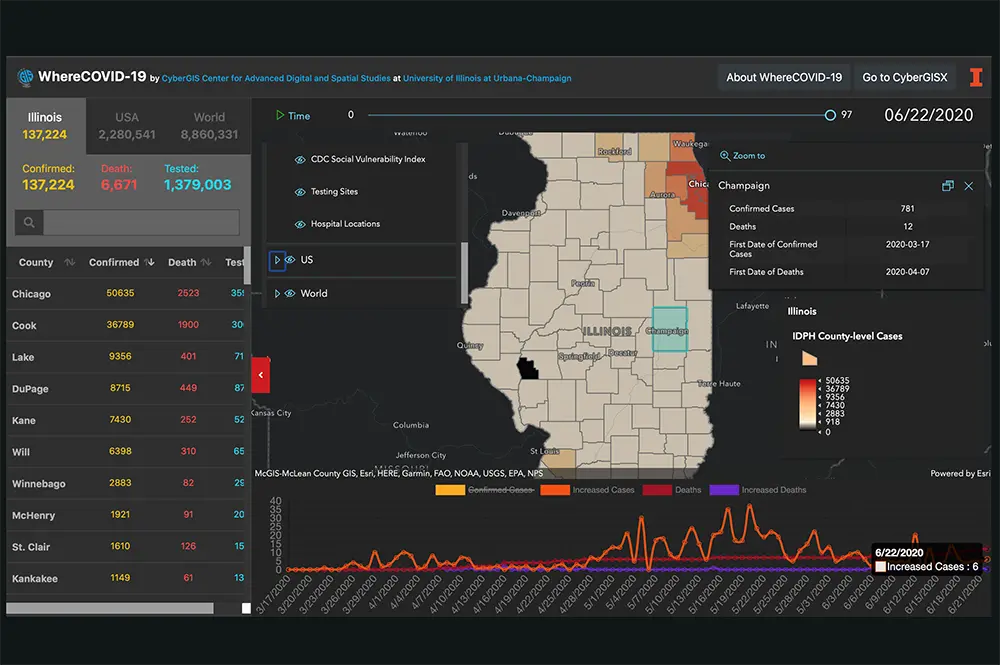This screenshot has height=665, width=1000.
Task: Sort table by the Confirmed column arrow
Action: (150, 263)
